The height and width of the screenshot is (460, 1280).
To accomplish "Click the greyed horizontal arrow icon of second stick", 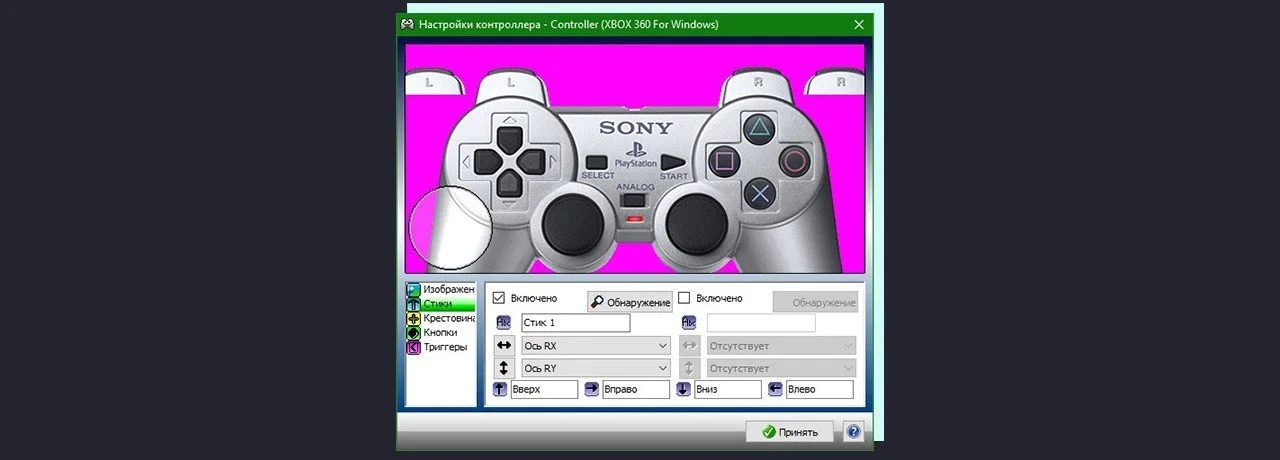I will (689, 345).
